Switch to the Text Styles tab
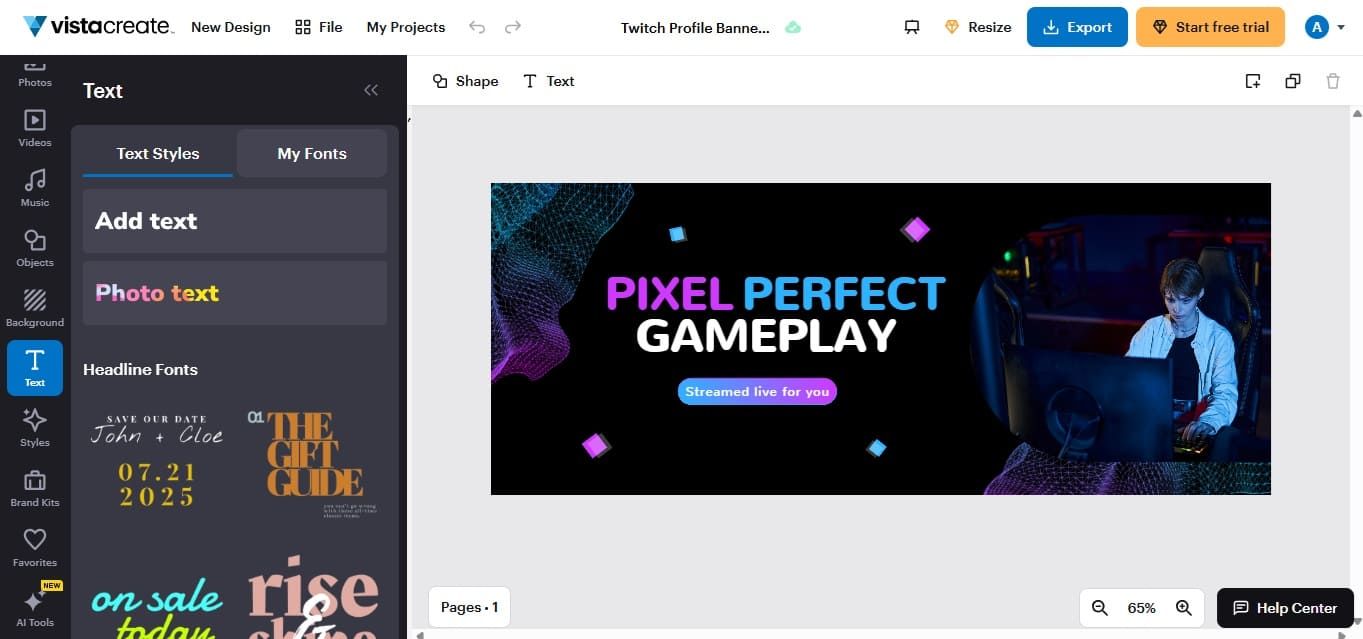 tap(157, 153)
